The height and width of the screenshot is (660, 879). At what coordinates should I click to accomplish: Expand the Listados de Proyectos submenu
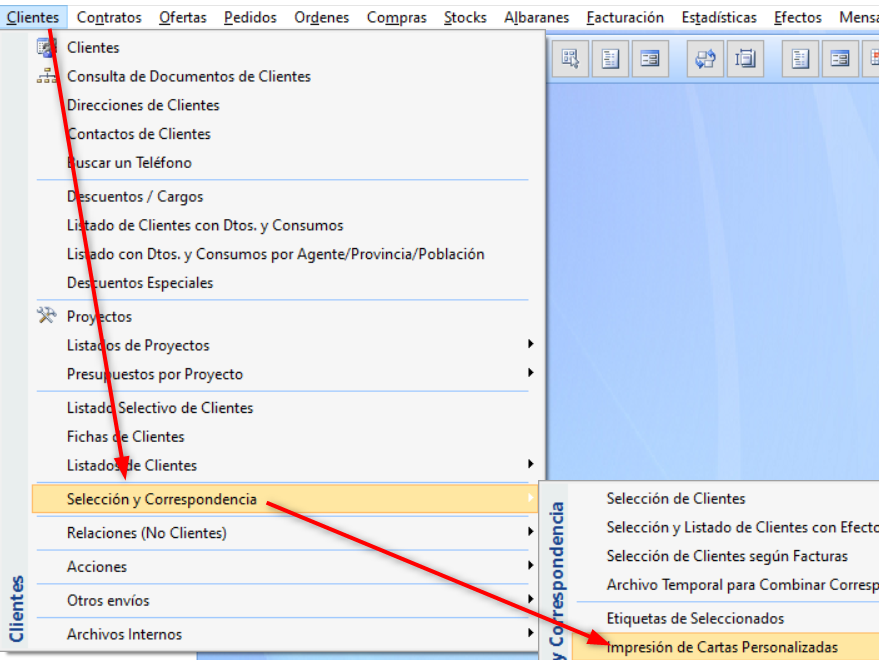pyautogui.click(x=530, y=345)
